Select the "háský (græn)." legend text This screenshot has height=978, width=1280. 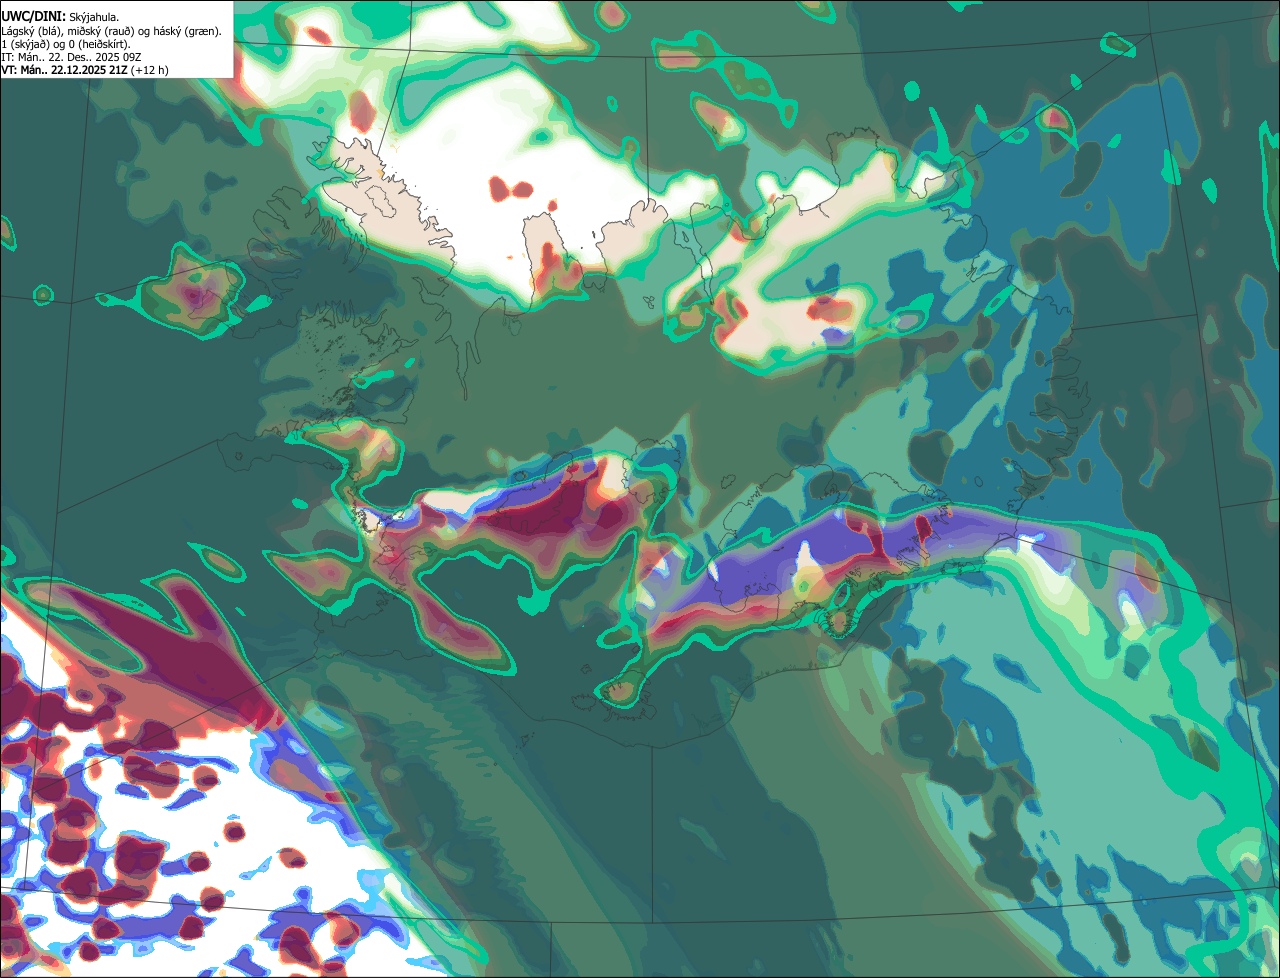(187, 32)
